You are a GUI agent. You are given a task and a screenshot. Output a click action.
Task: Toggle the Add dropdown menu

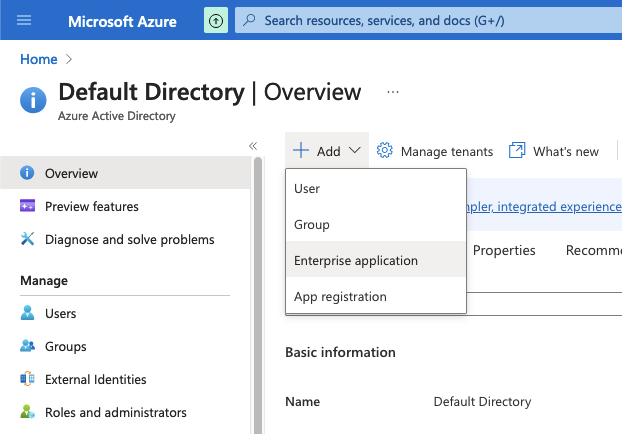(x=327, y=151)
